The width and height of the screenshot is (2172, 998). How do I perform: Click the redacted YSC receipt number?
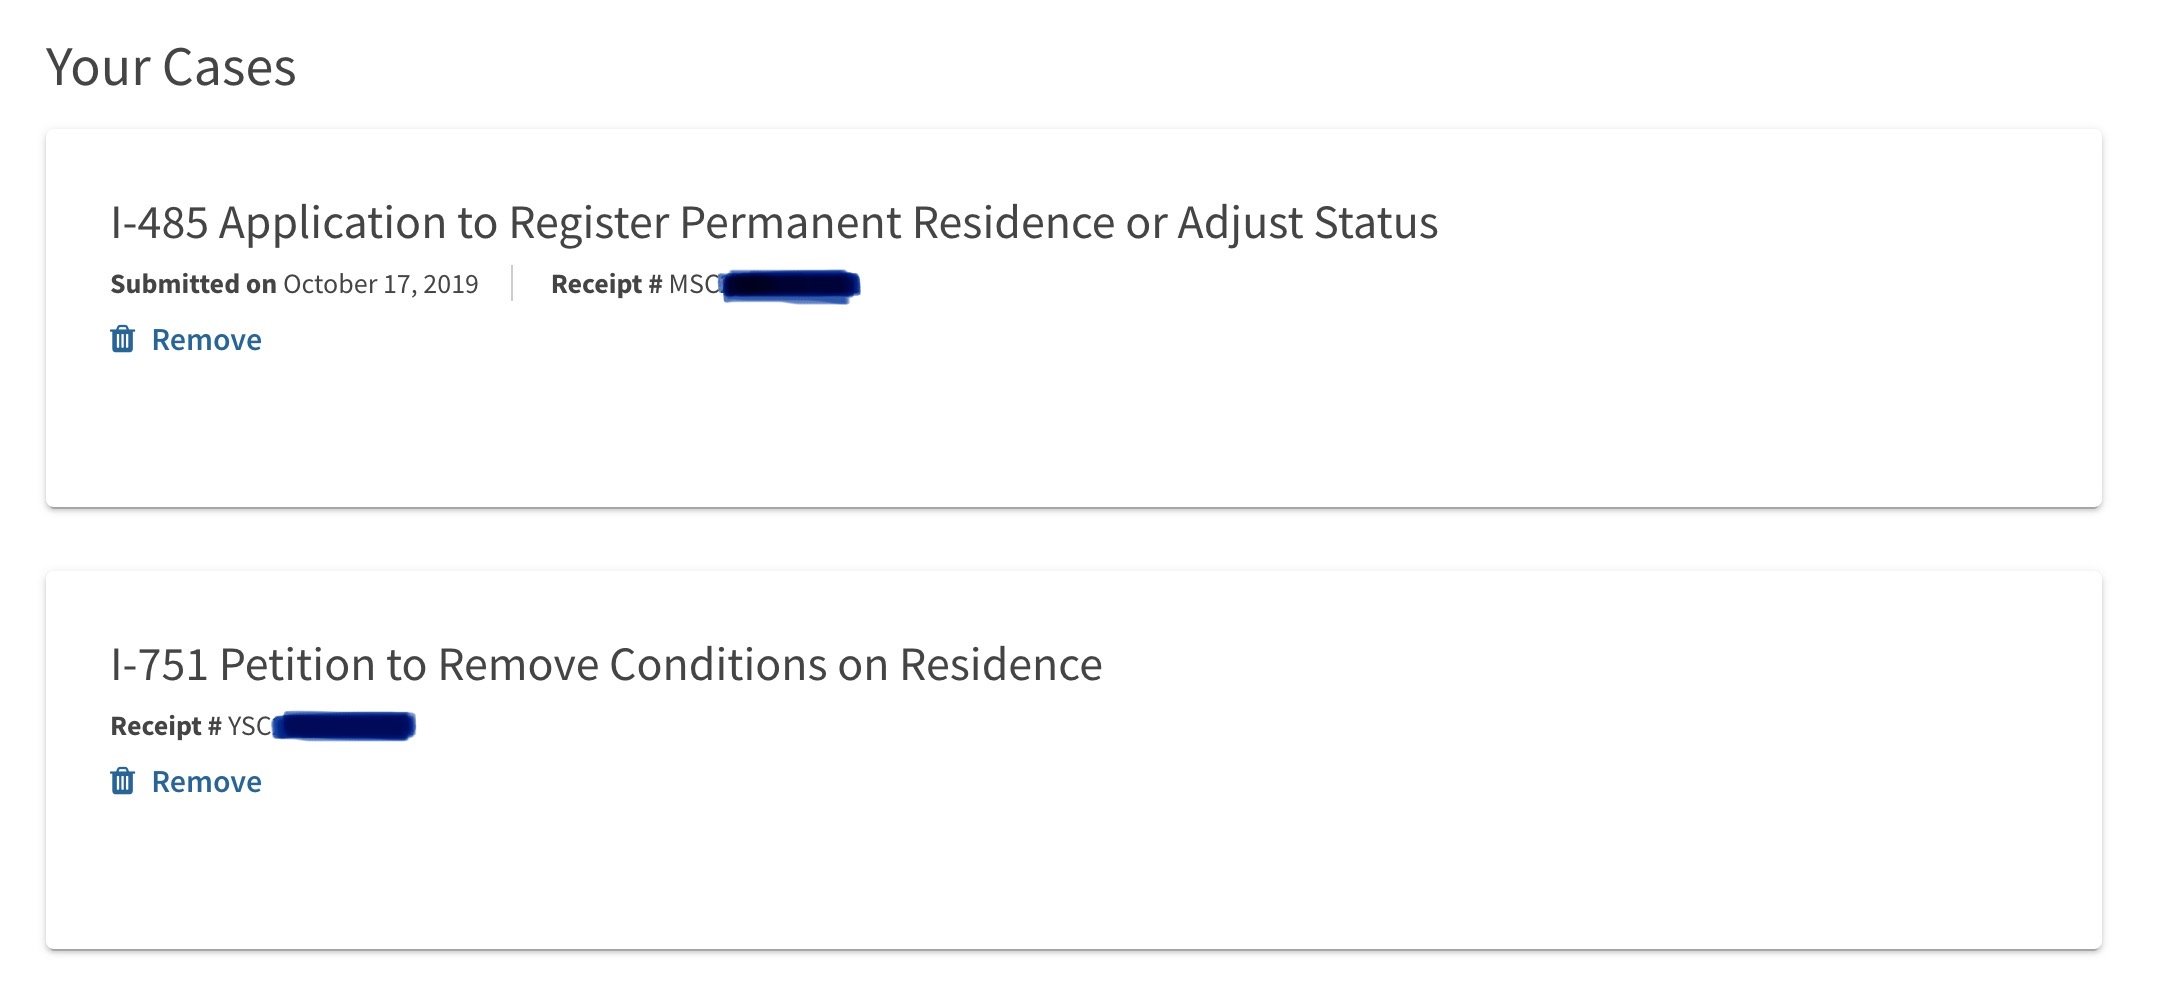click(345, 726)
